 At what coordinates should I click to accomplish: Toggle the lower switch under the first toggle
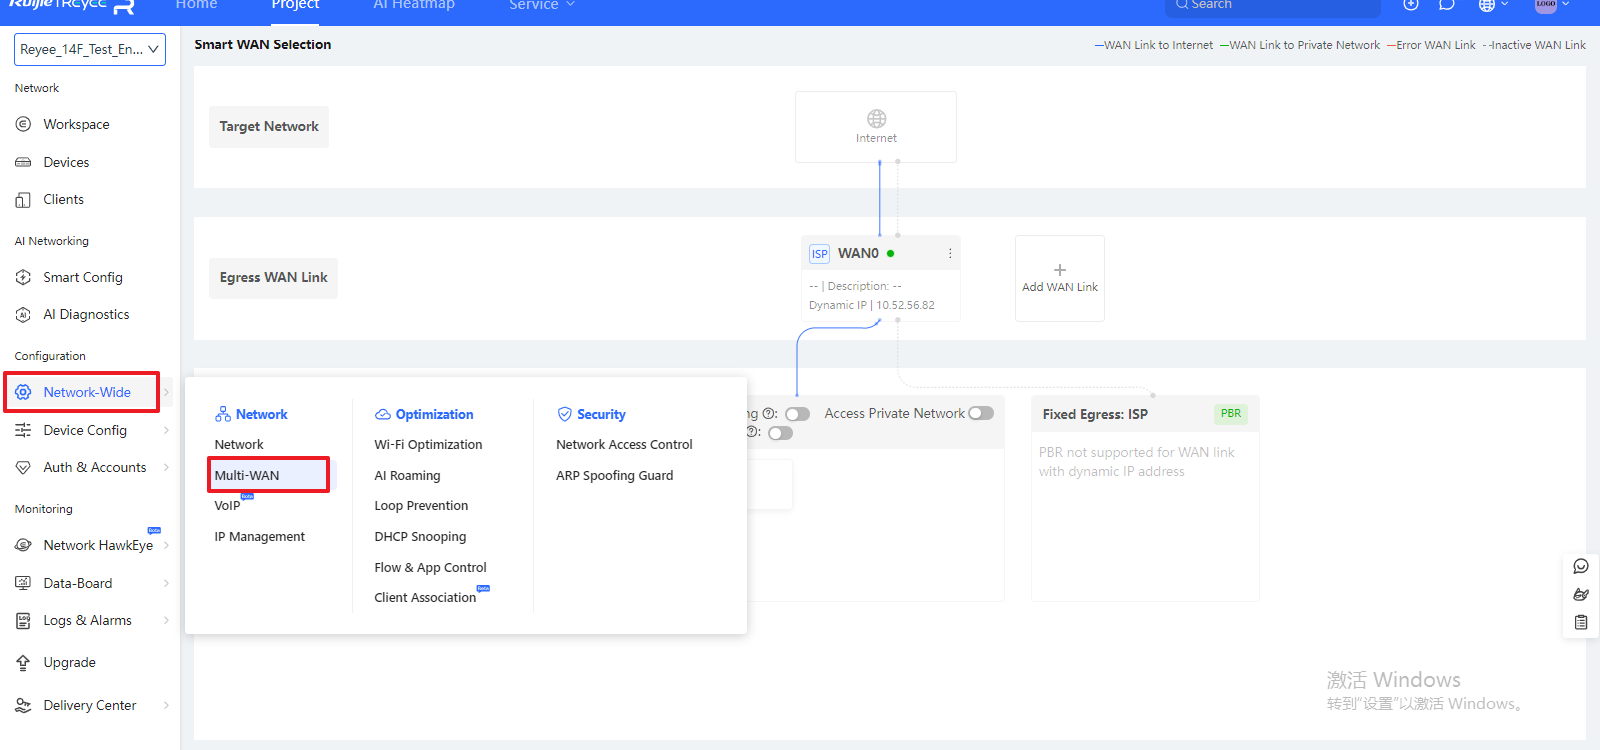(x=780, y=433)
